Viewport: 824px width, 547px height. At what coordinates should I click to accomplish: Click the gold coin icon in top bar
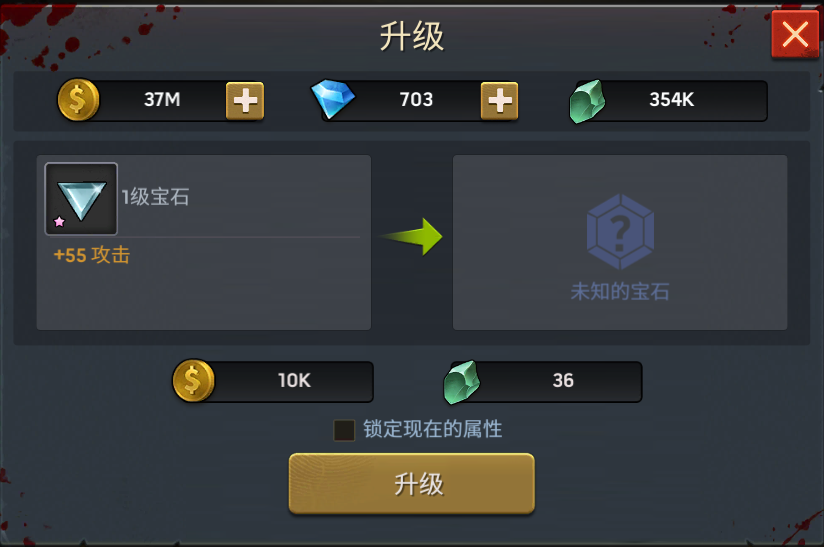coord(78,100)
